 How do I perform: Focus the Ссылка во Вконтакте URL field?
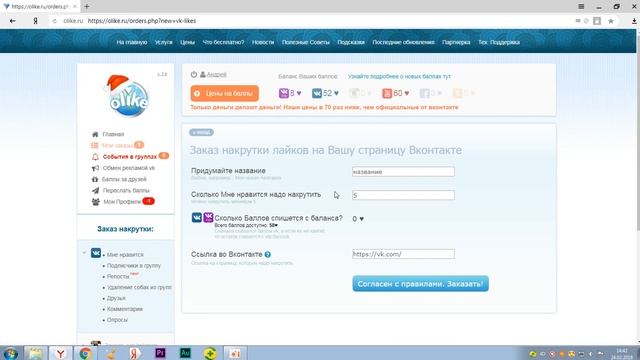(403, 254)
